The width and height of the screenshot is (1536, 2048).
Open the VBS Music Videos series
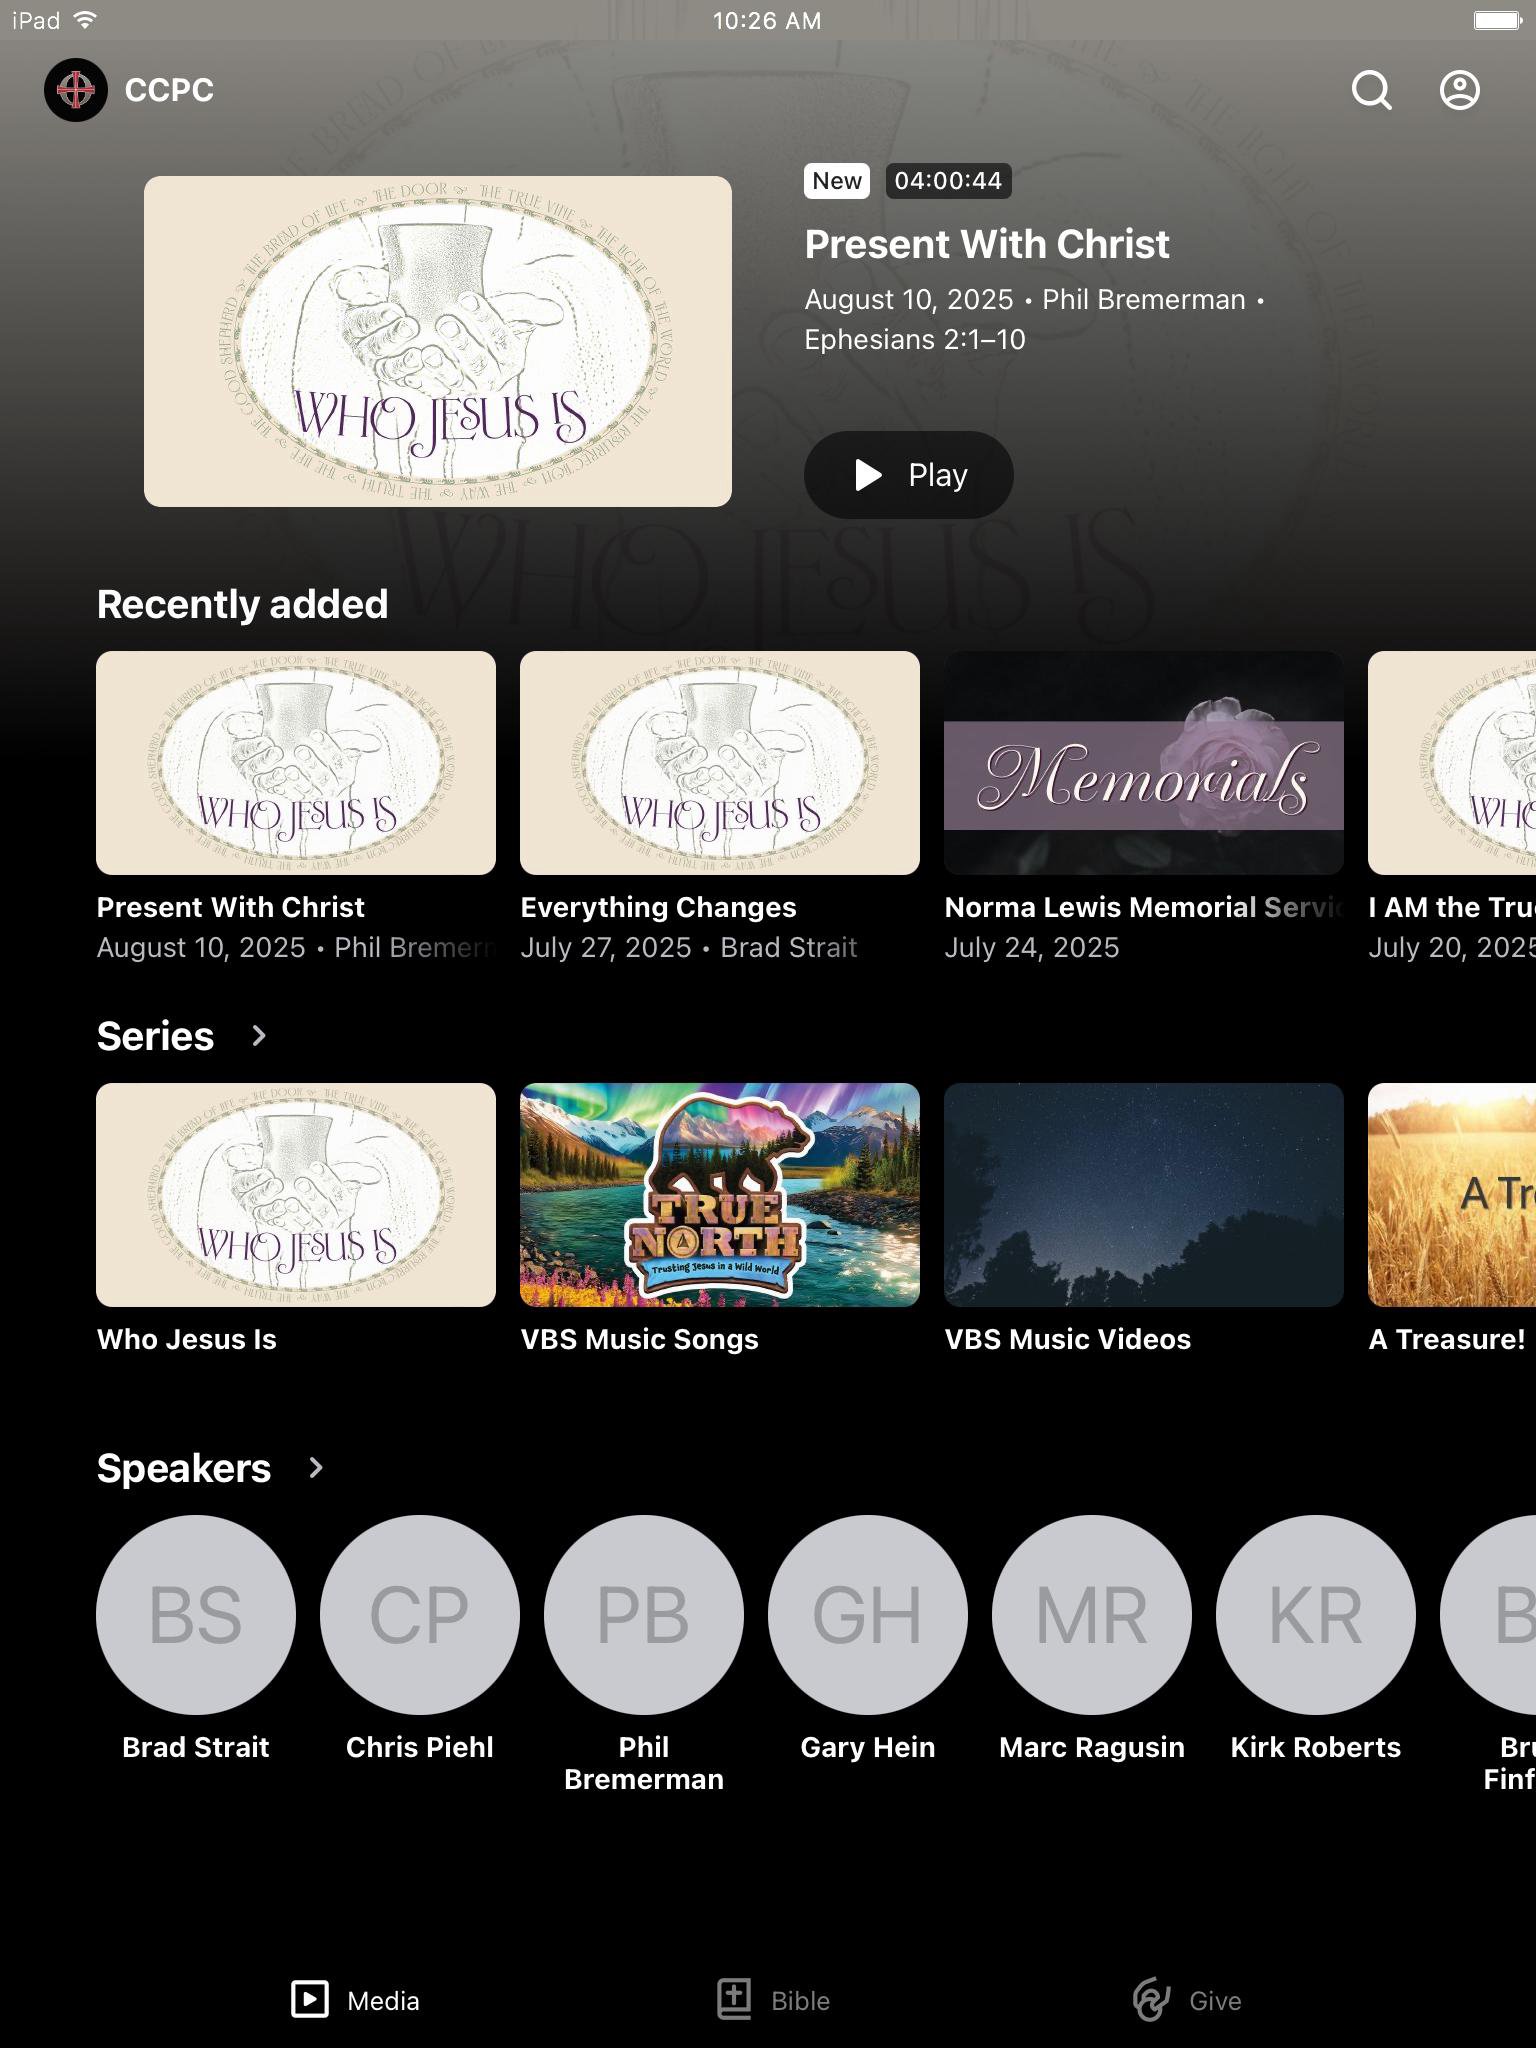1144,1195
